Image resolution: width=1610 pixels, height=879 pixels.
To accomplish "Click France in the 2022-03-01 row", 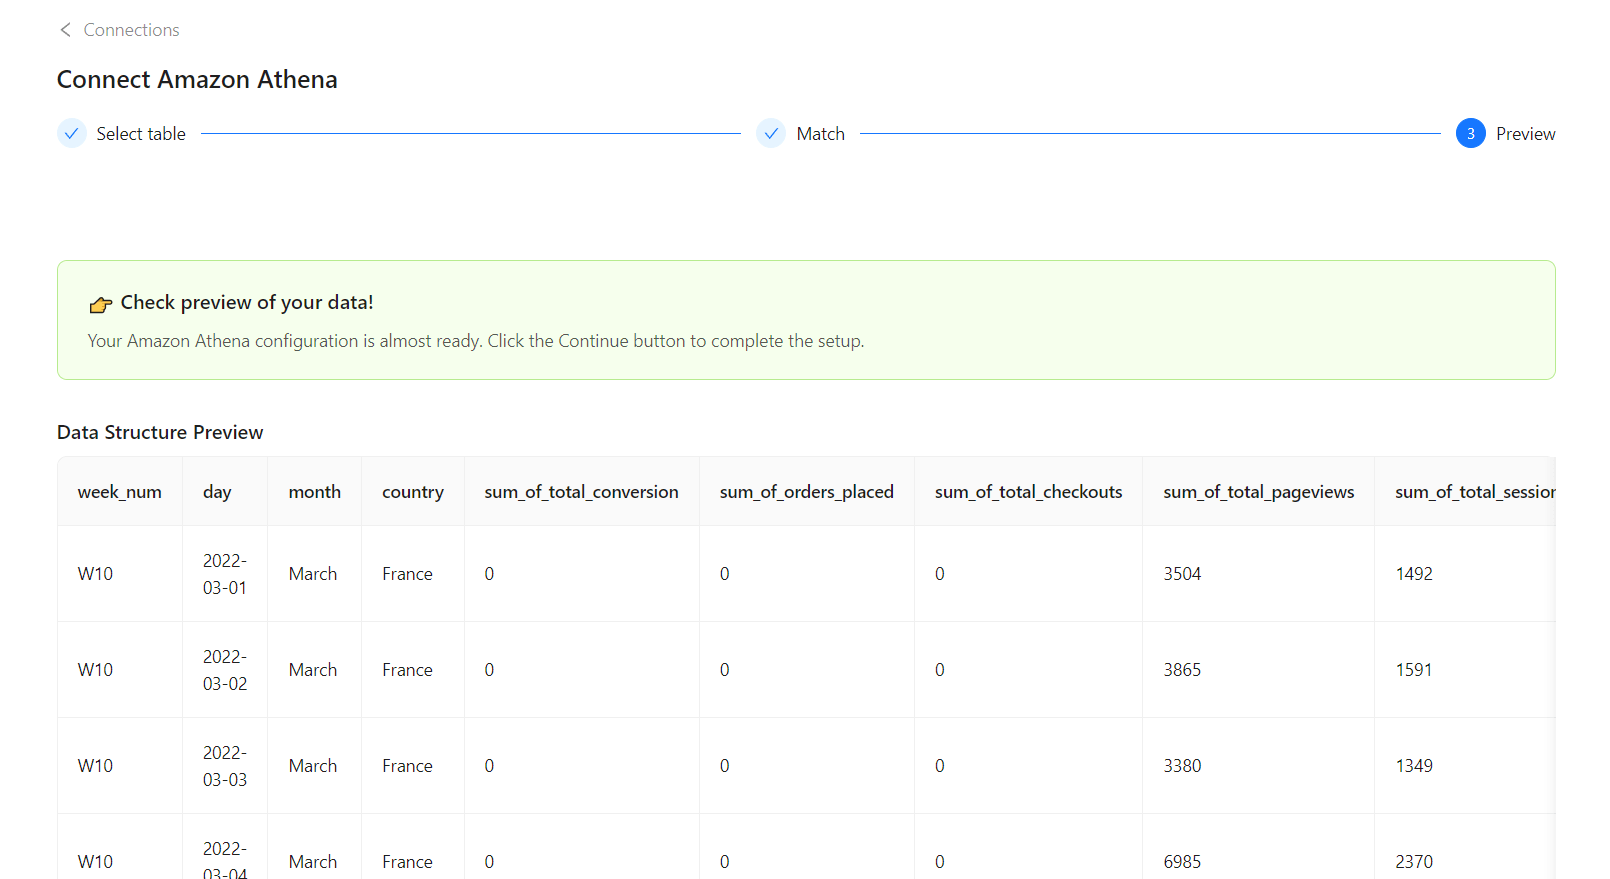I will point(407,574).
